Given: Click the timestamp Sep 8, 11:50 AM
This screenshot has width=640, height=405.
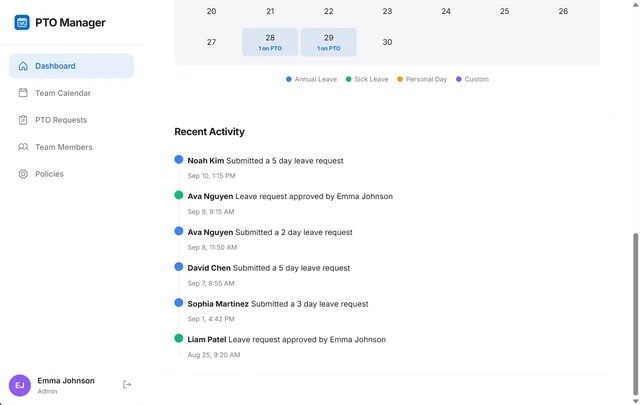Looking at the screenshot, I should pyautogui.click(x=212, y=247).
